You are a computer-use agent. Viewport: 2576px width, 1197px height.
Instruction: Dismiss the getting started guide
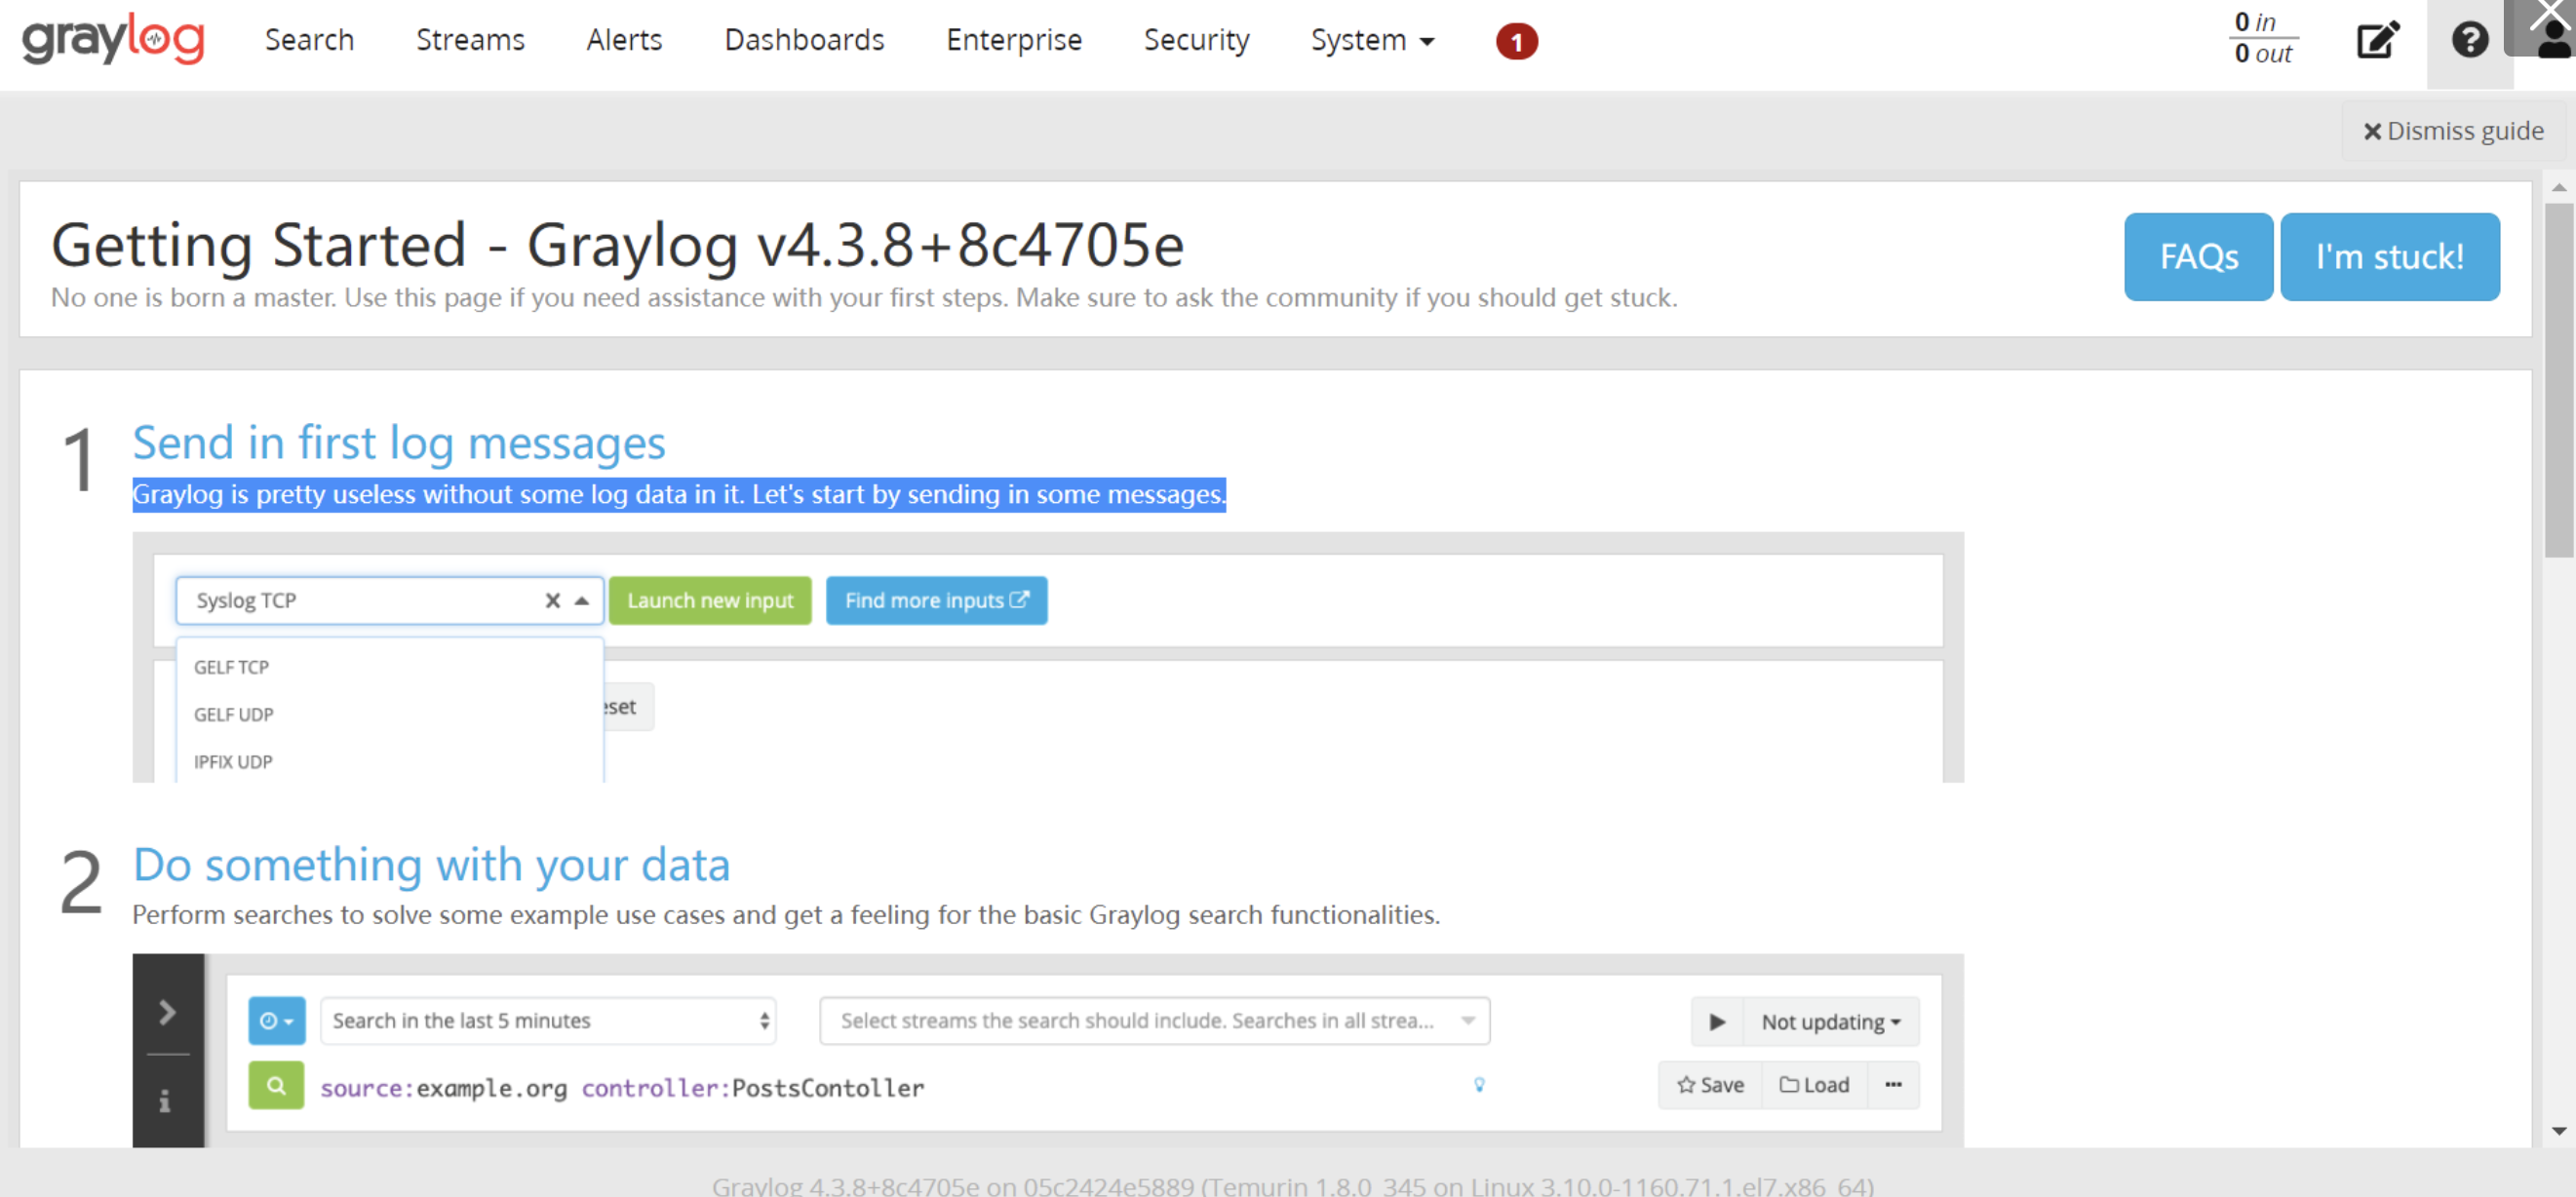(2452, 131)
